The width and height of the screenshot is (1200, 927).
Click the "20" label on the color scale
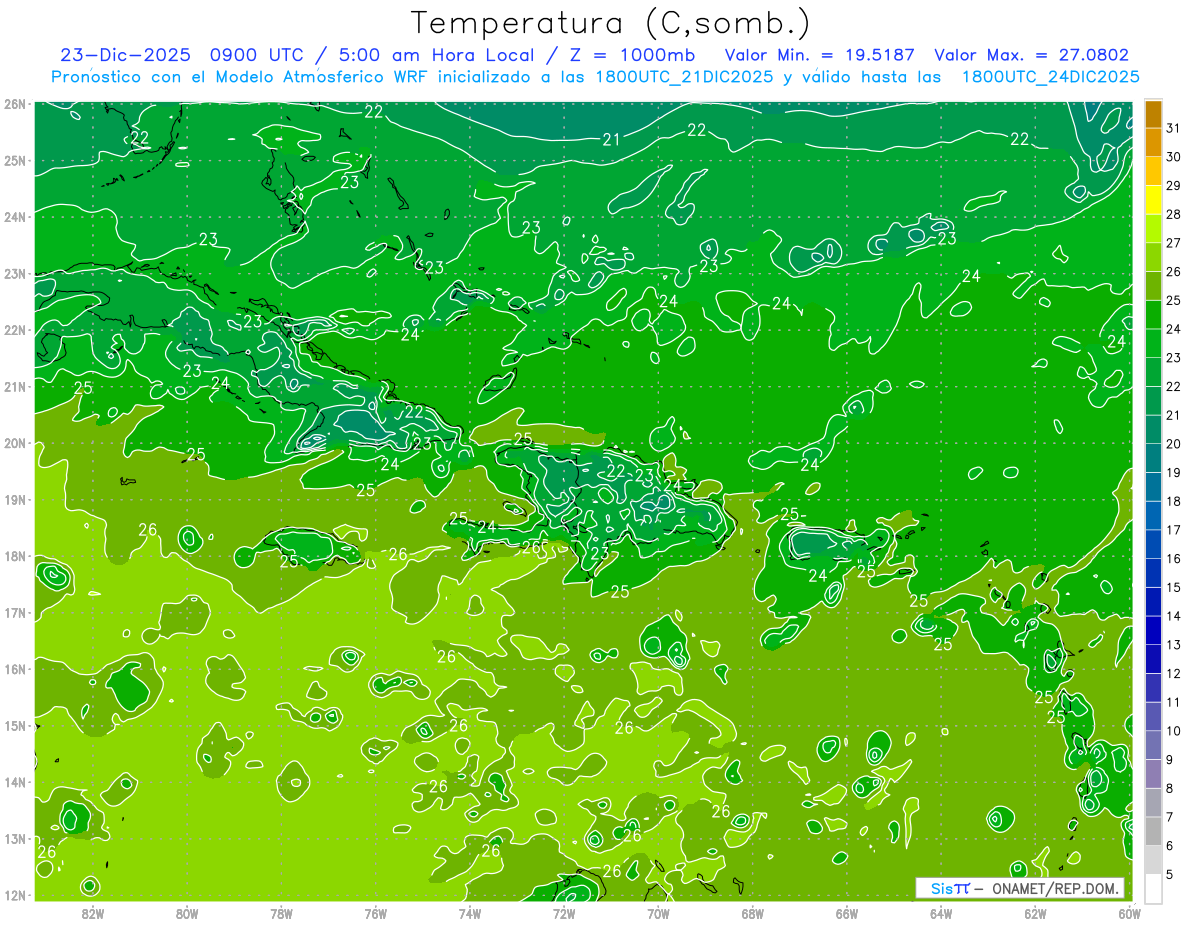coord(1174,444)
